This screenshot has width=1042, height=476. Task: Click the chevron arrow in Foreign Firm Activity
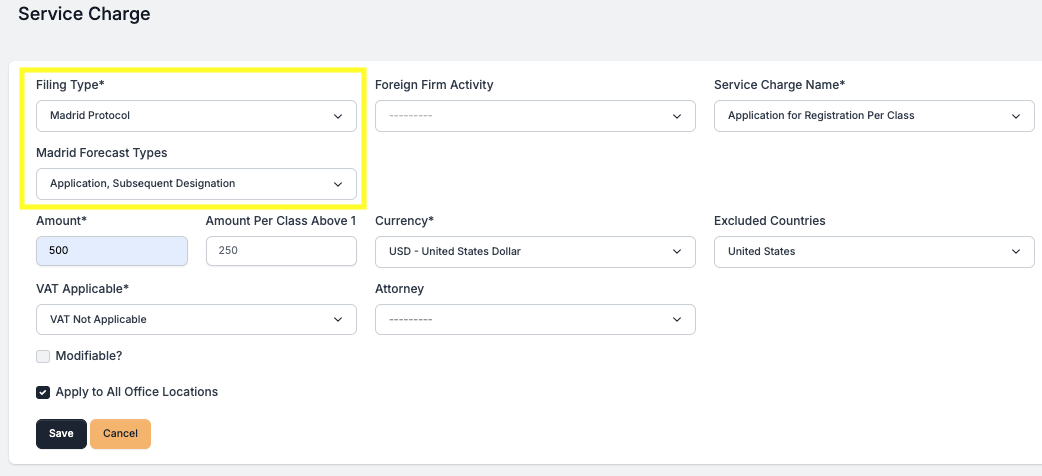[677, 116]
